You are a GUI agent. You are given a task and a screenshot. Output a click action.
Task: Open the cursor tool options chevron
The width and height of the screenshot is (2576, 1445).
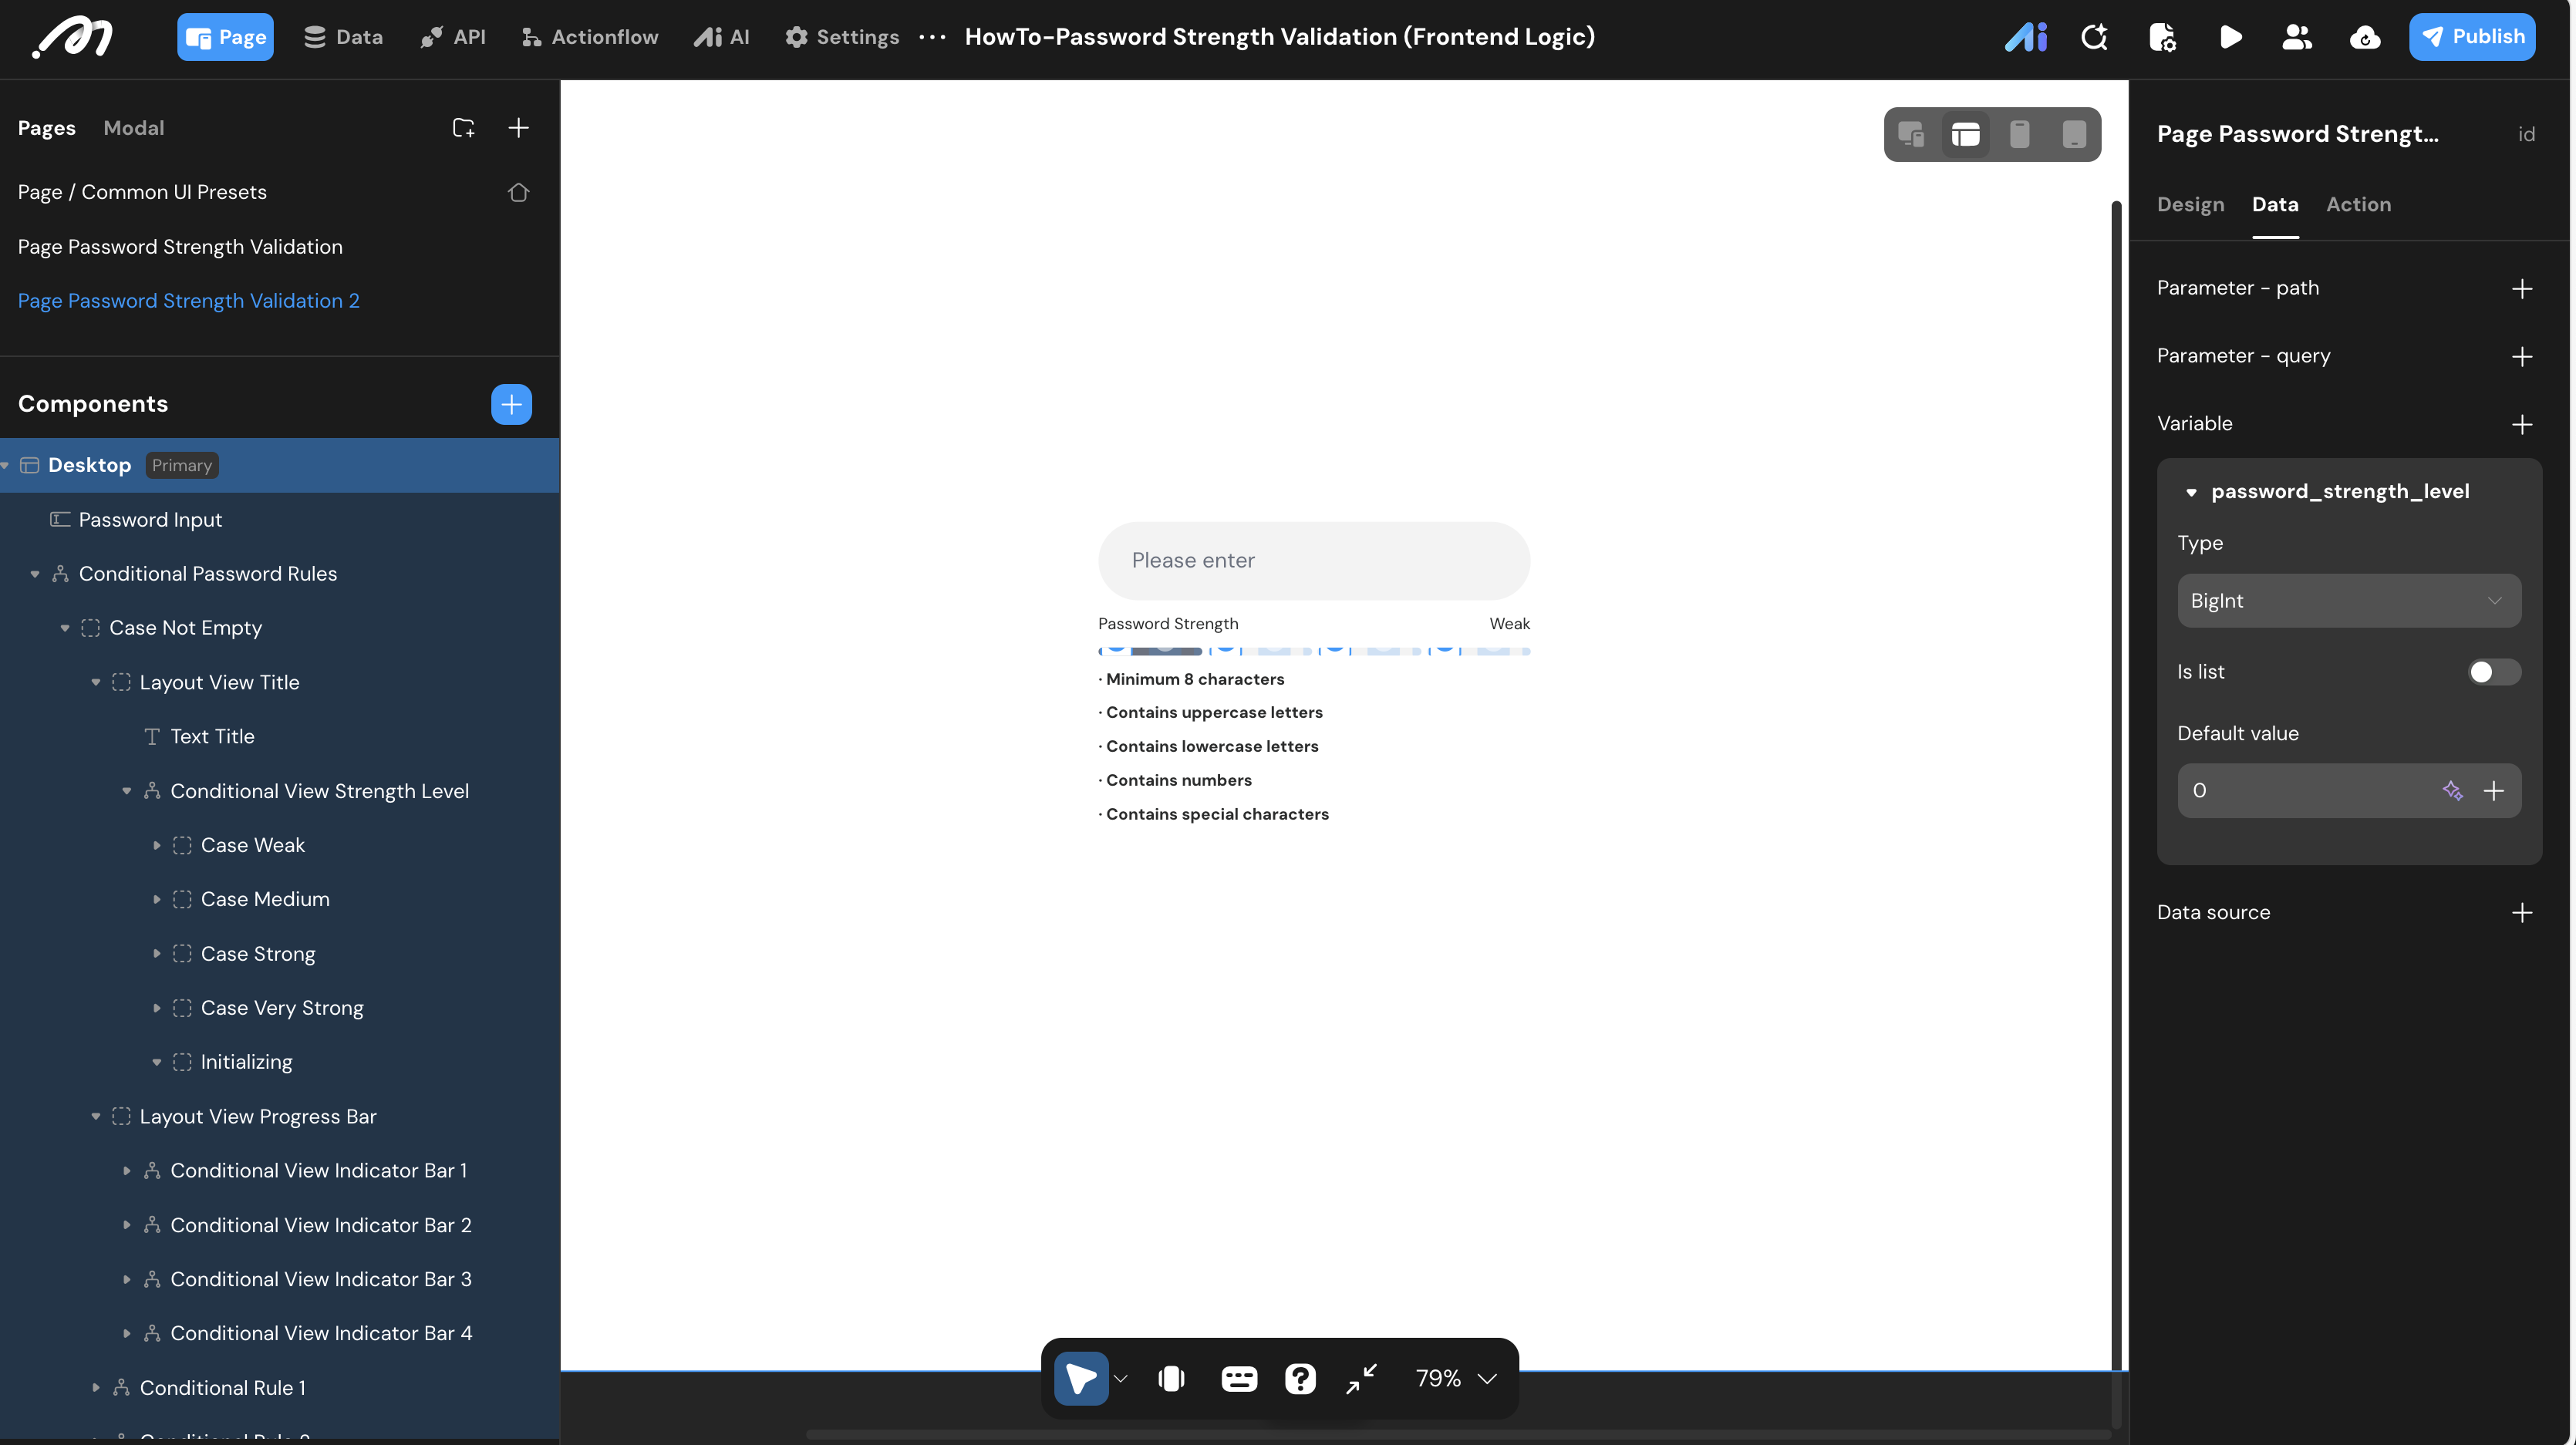coord(1121,1379)
